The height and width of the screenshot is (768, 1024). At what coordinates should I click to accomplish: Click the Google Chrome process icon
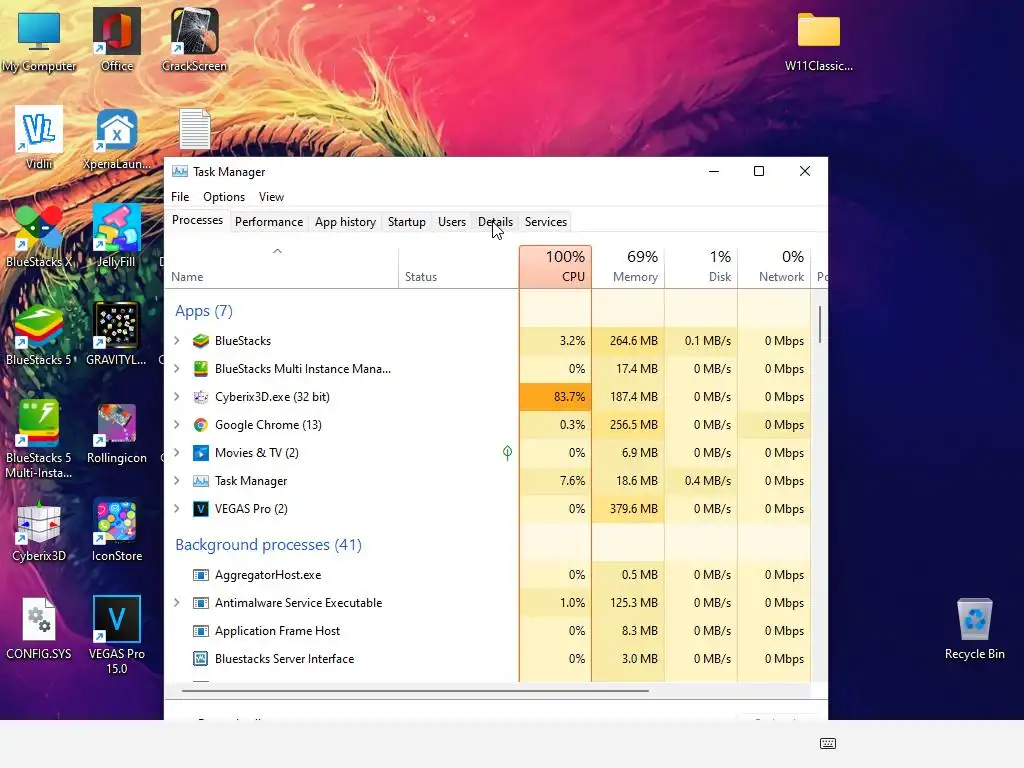(x=200, y=425)
